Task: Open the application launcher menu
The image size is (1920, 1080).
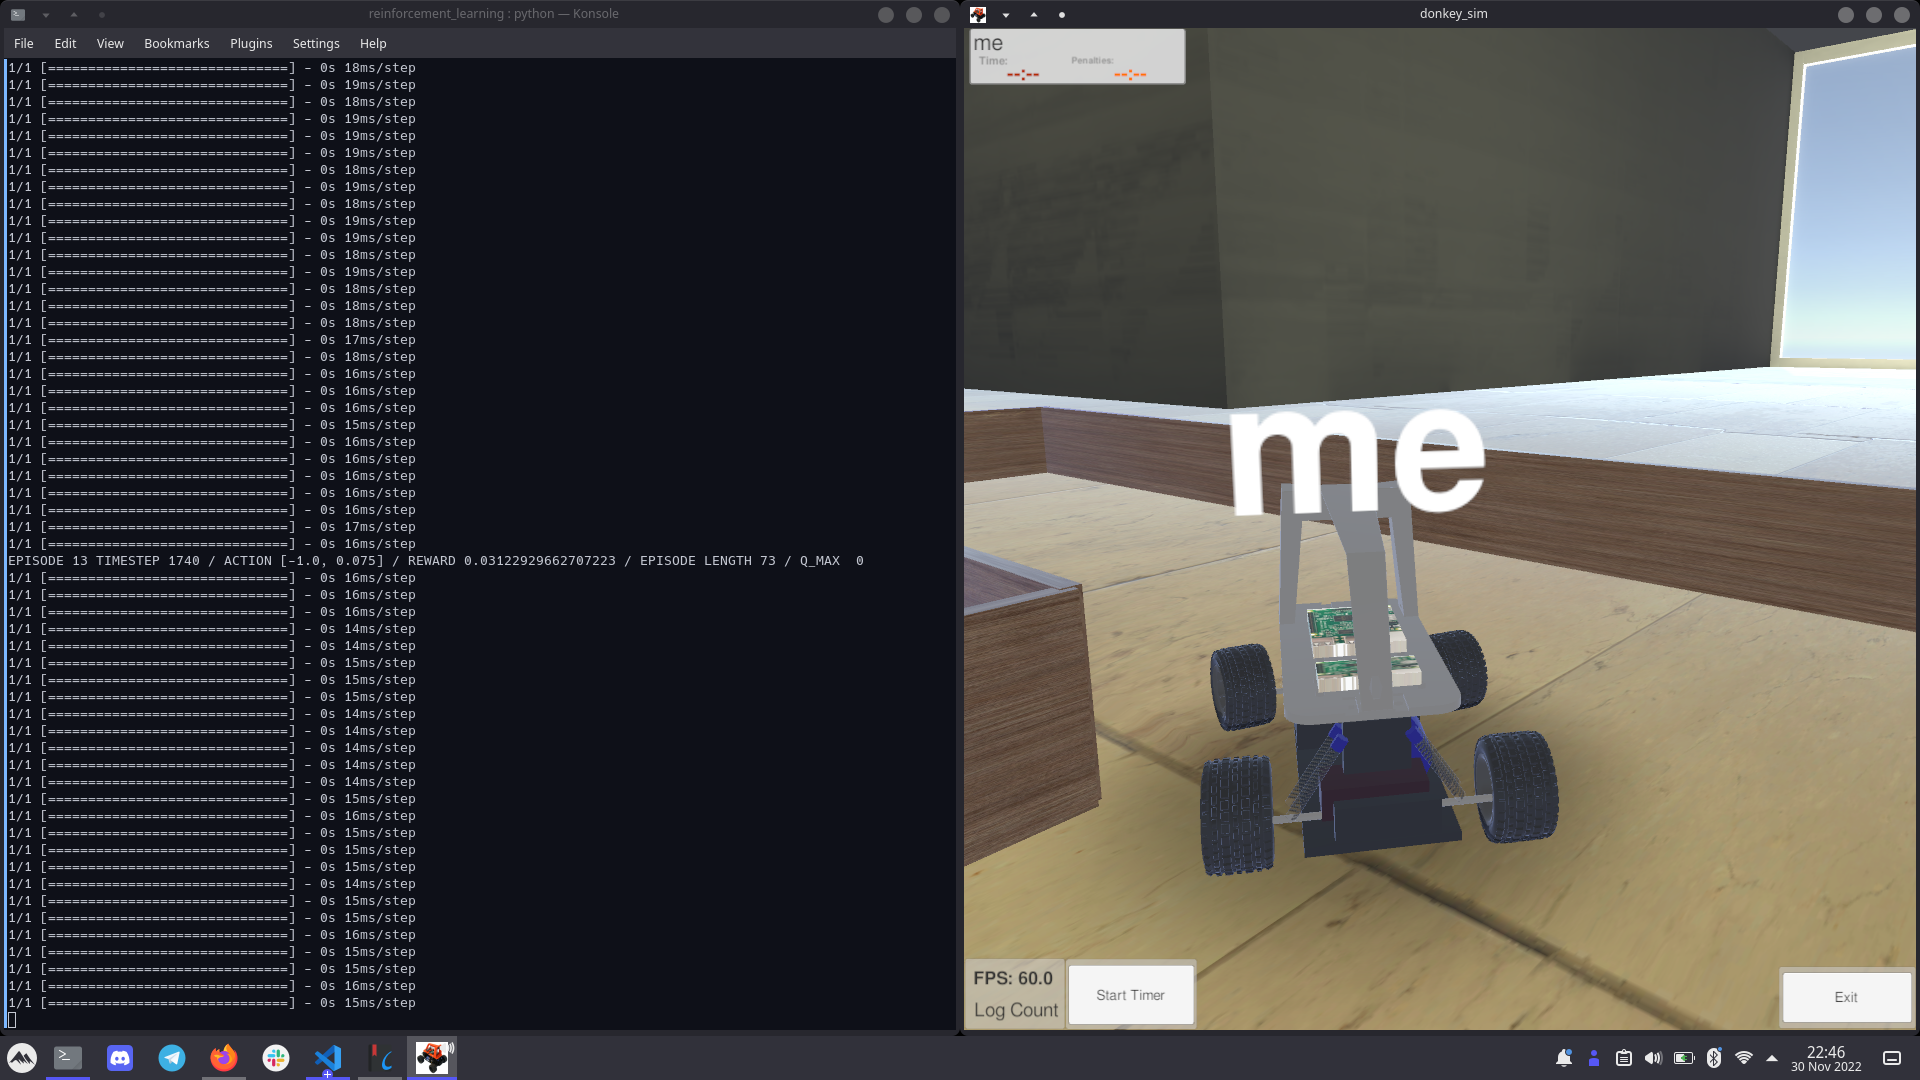Action: 22,1057
